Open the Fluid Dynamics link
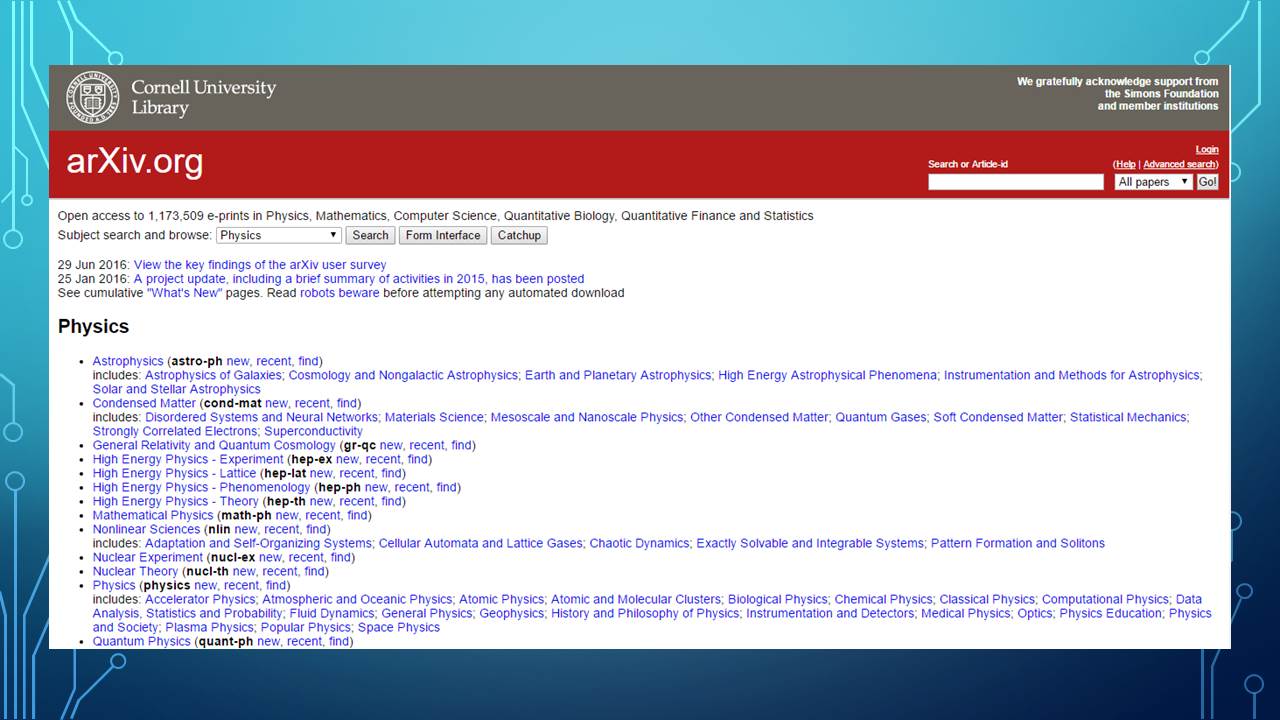Image resolution: width=1280 pixels, height=720 pixels. click(332, 613)
